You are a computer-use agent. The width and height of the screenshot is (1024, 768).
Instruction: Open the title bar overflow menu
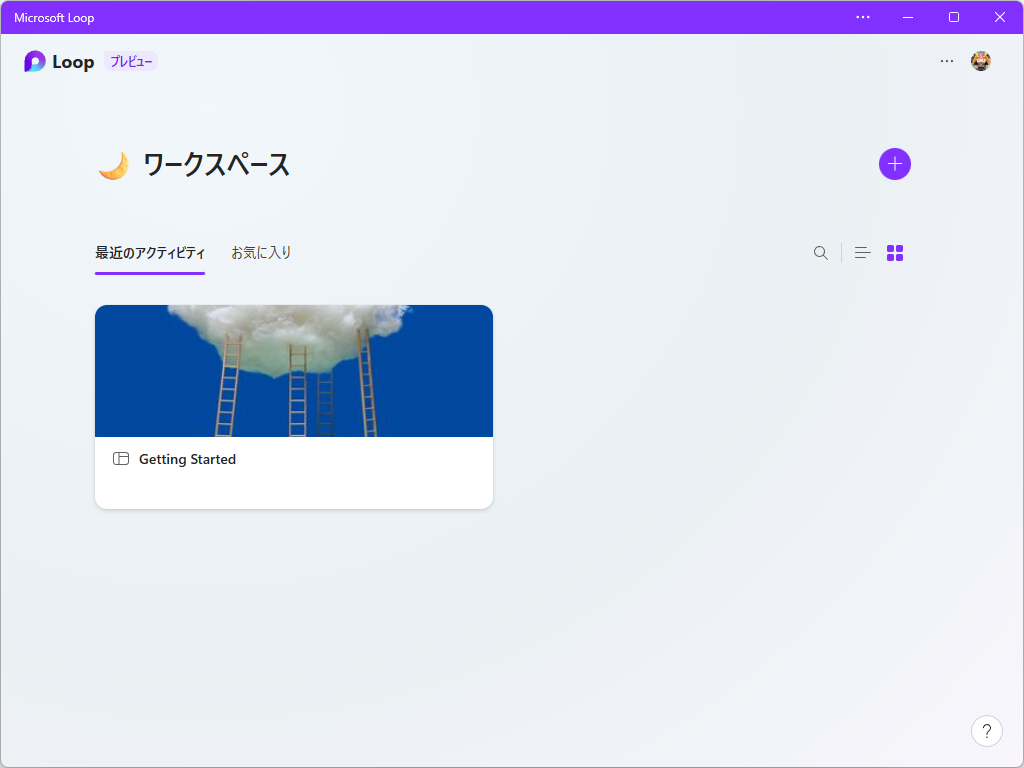coord(862,17)
